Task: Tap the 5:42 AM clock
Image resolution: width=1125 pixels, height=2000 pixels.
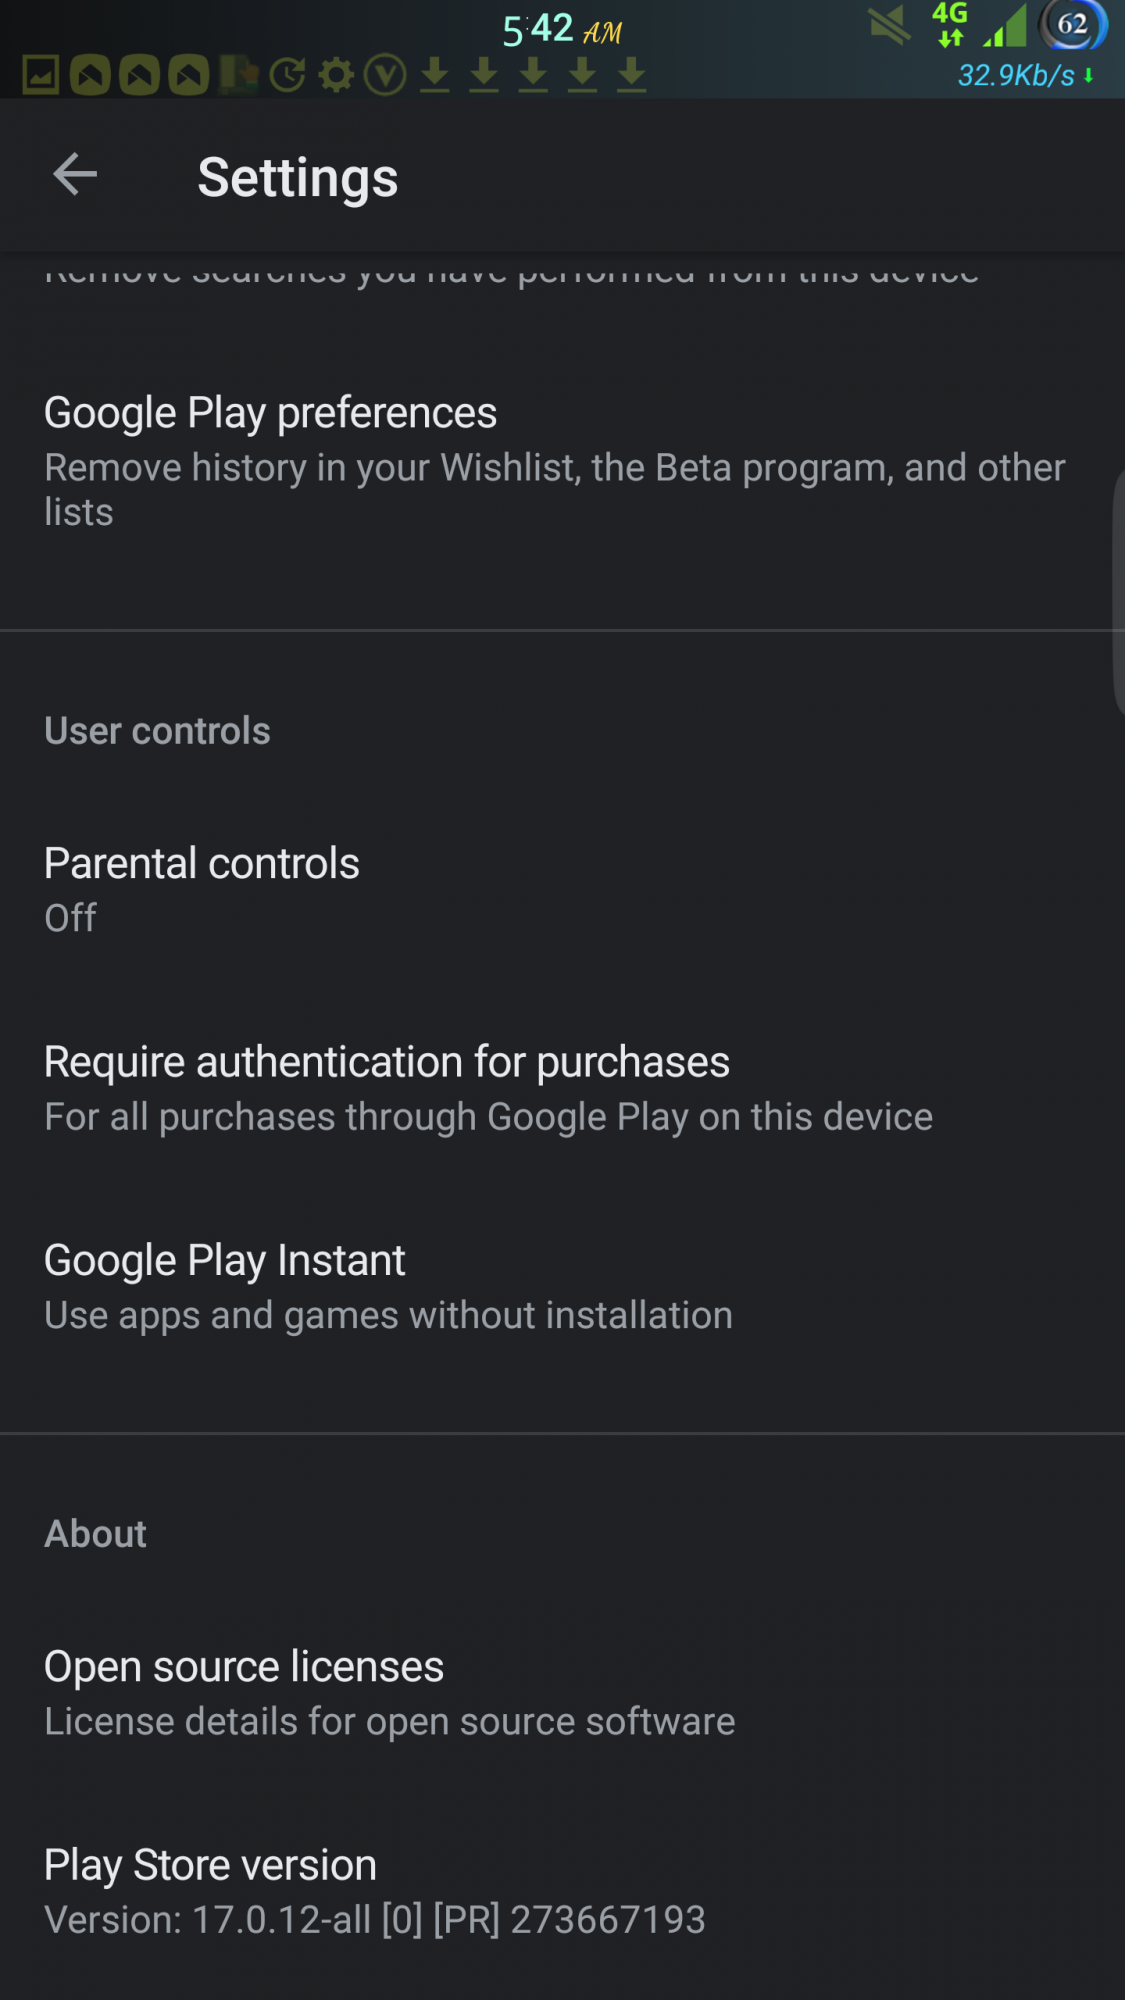Action: coord(561,30)
